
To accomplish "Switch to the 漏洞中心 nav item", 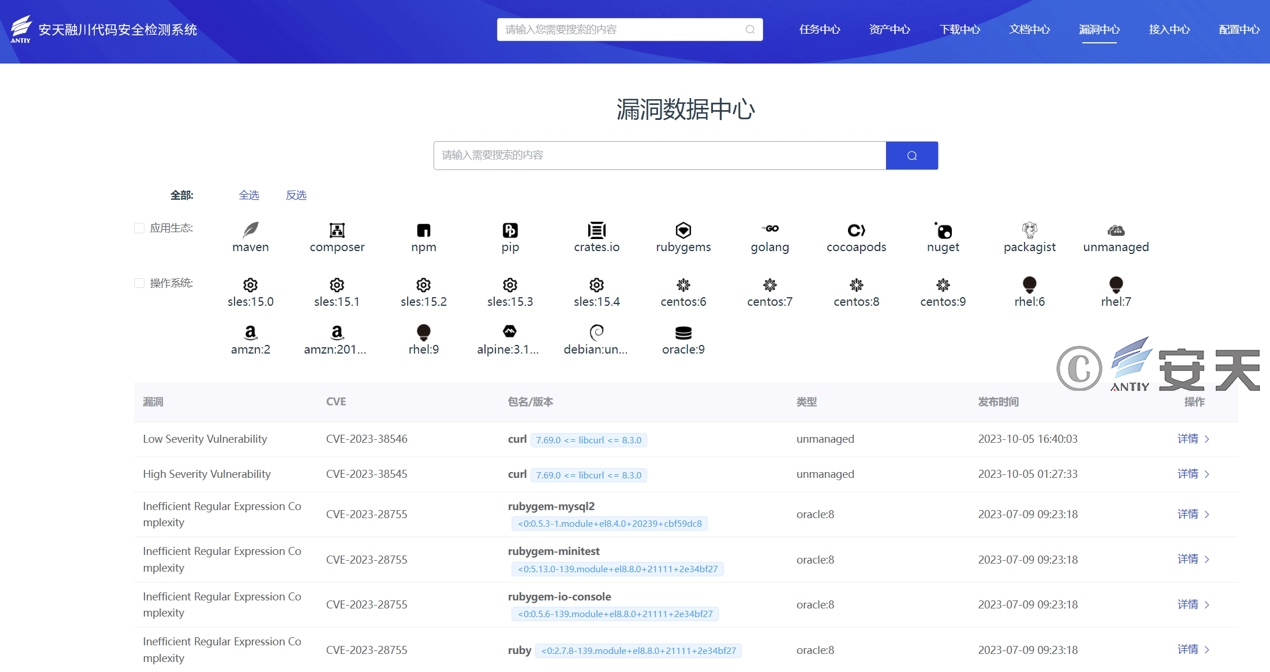I will pyautogui.click(x=1099, y=30).
